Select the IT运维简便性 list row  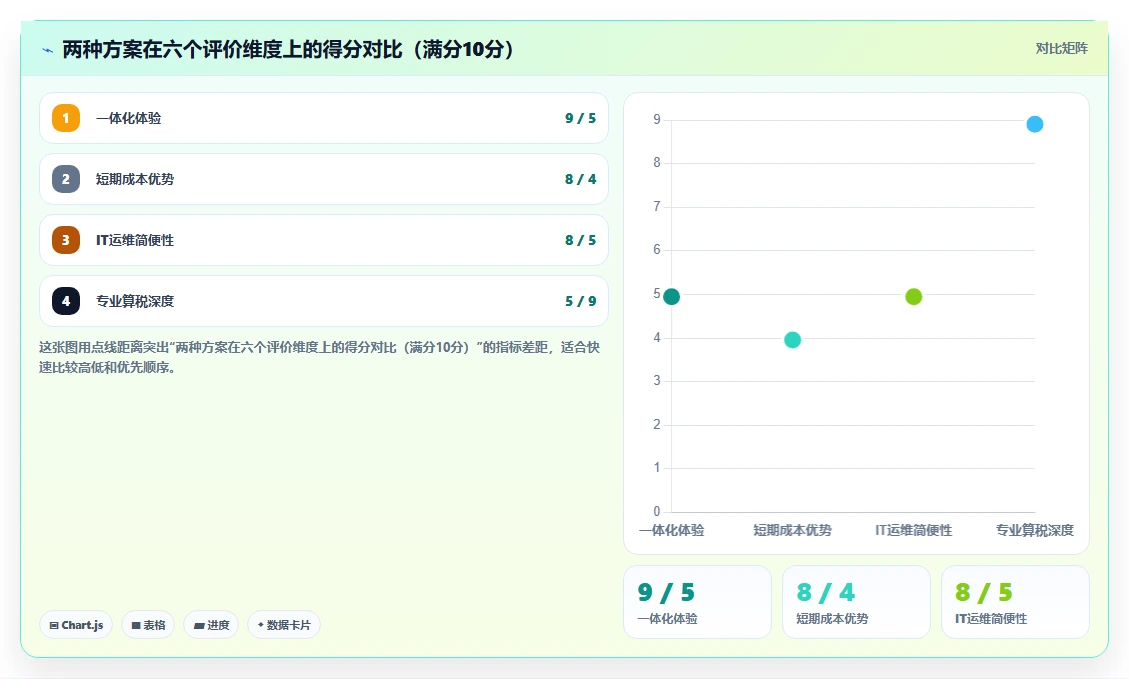click(x=324, y=240)
